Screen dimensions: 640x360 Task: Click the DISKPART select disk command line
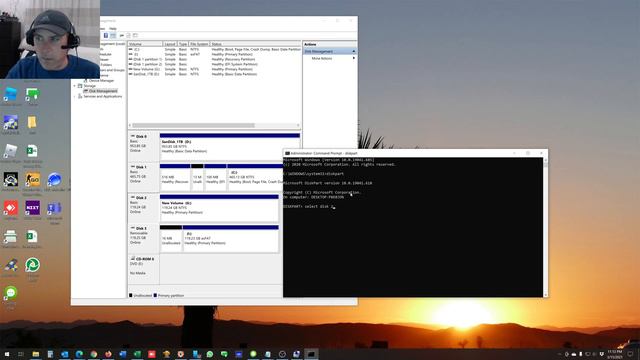[309, 207]
